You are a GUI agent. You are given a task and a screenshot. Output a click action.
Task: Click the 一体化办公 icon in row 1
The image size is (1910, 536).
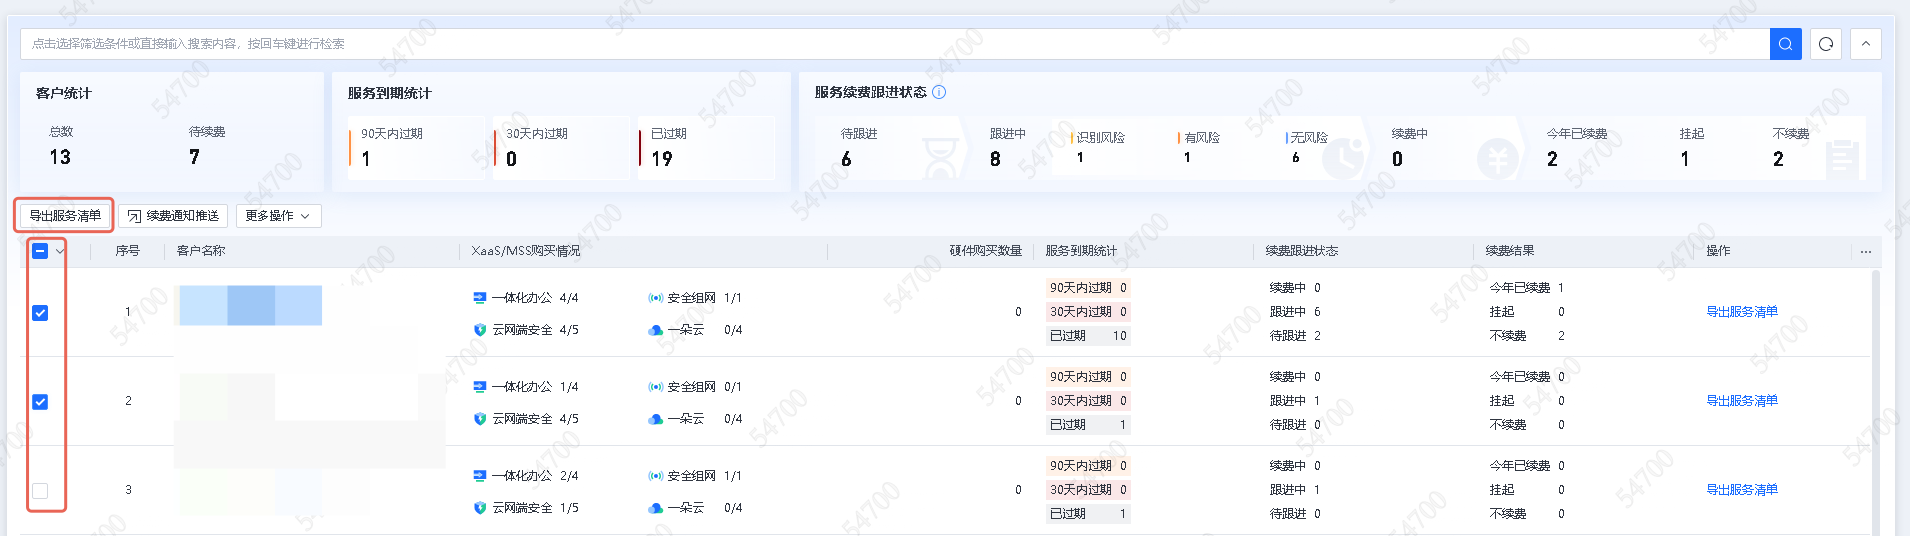click(480, 298)
